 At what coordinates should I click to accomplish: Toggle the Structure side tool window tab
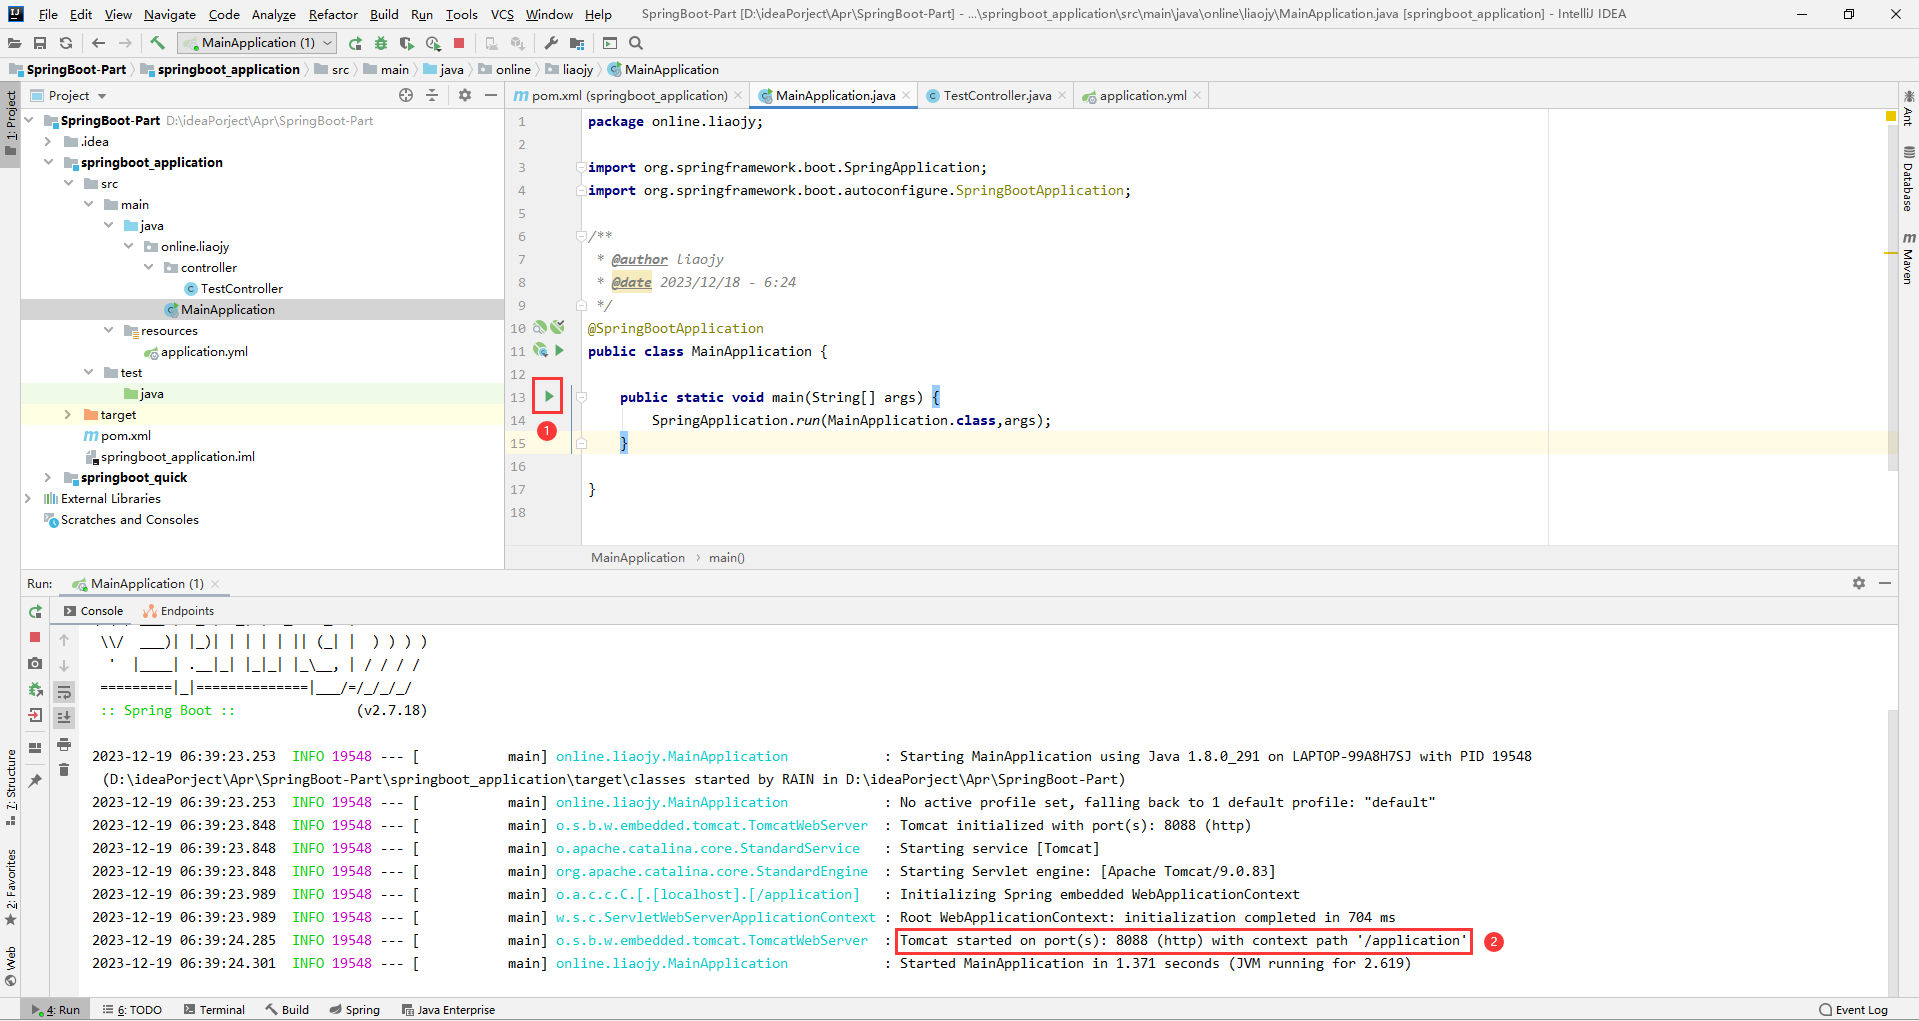[x=10, y=786]
